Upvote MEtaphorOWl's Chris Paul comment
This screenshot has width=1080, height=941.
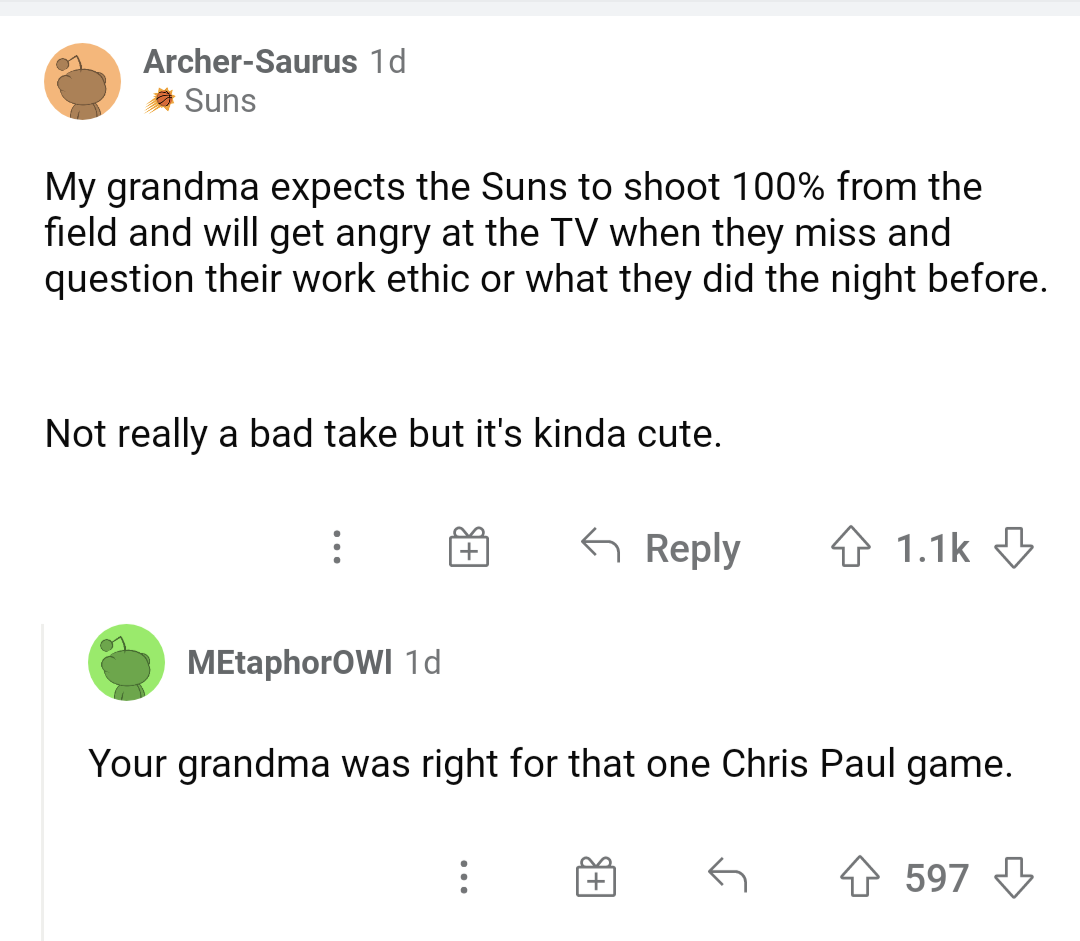pos(858,877)
